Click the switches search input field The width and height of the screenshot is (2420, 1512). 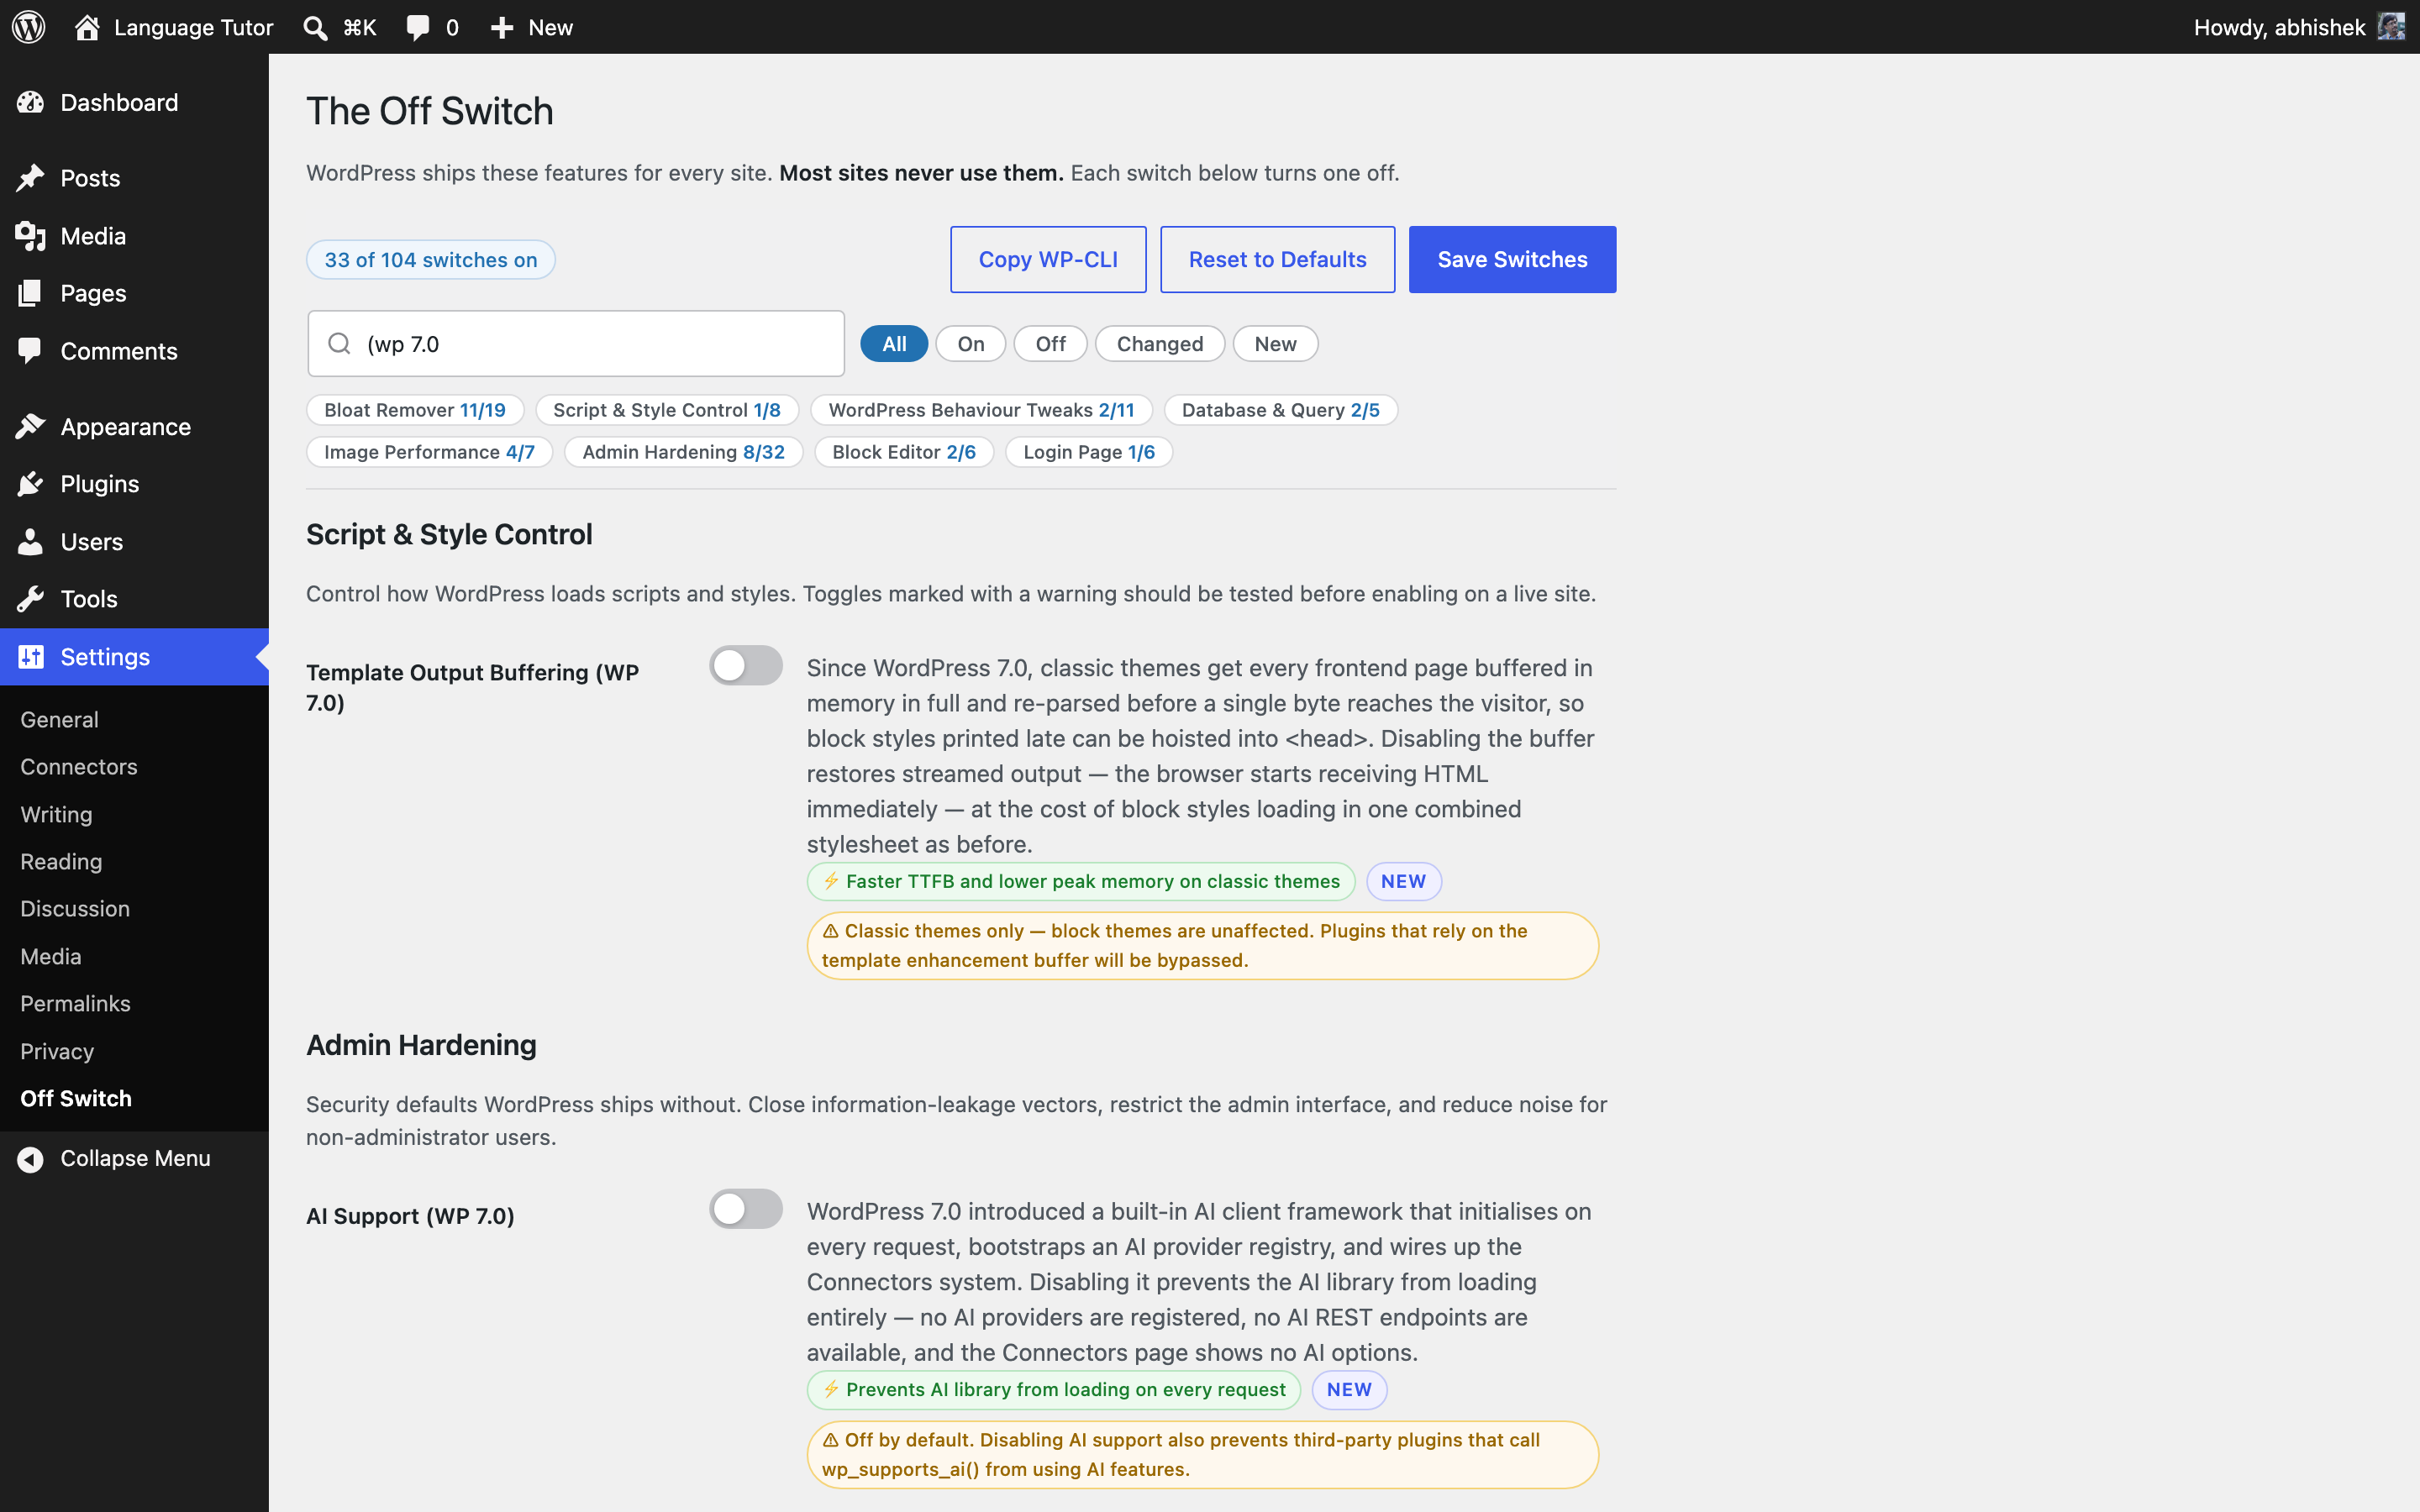coord(576,344)
